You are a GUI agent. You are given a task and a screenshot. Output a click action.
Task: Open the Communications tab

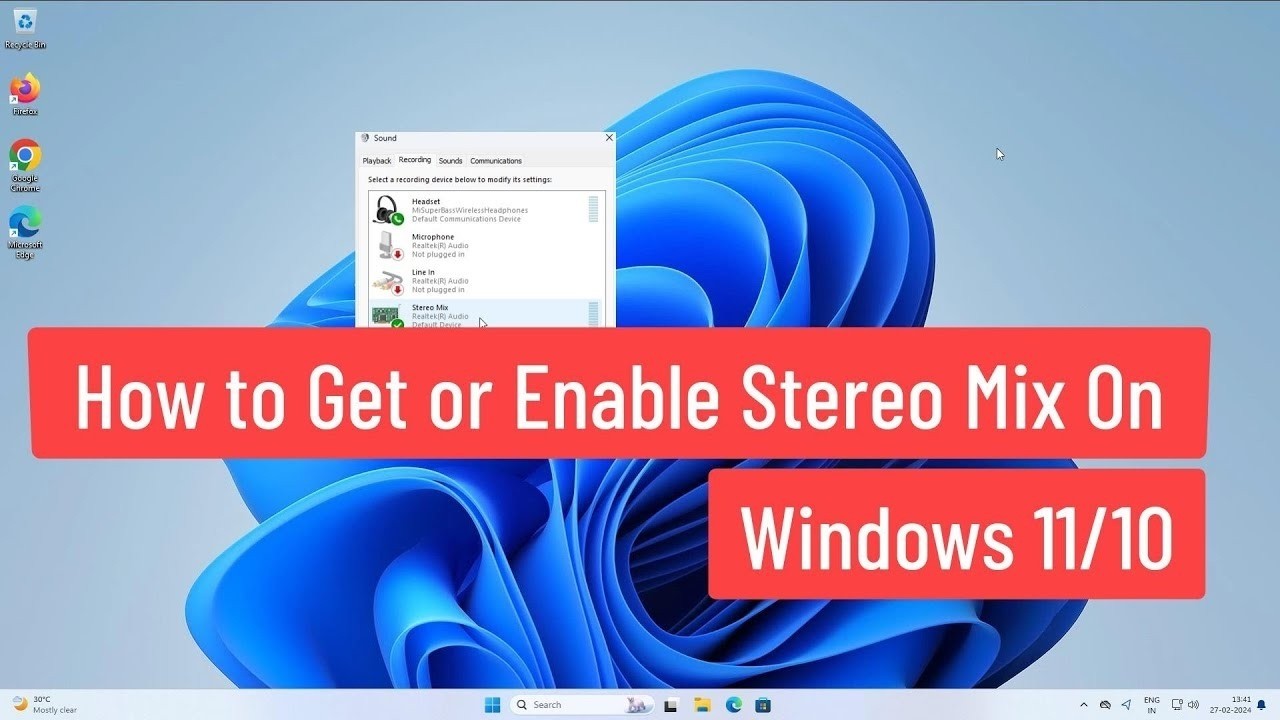pos(496,161)
